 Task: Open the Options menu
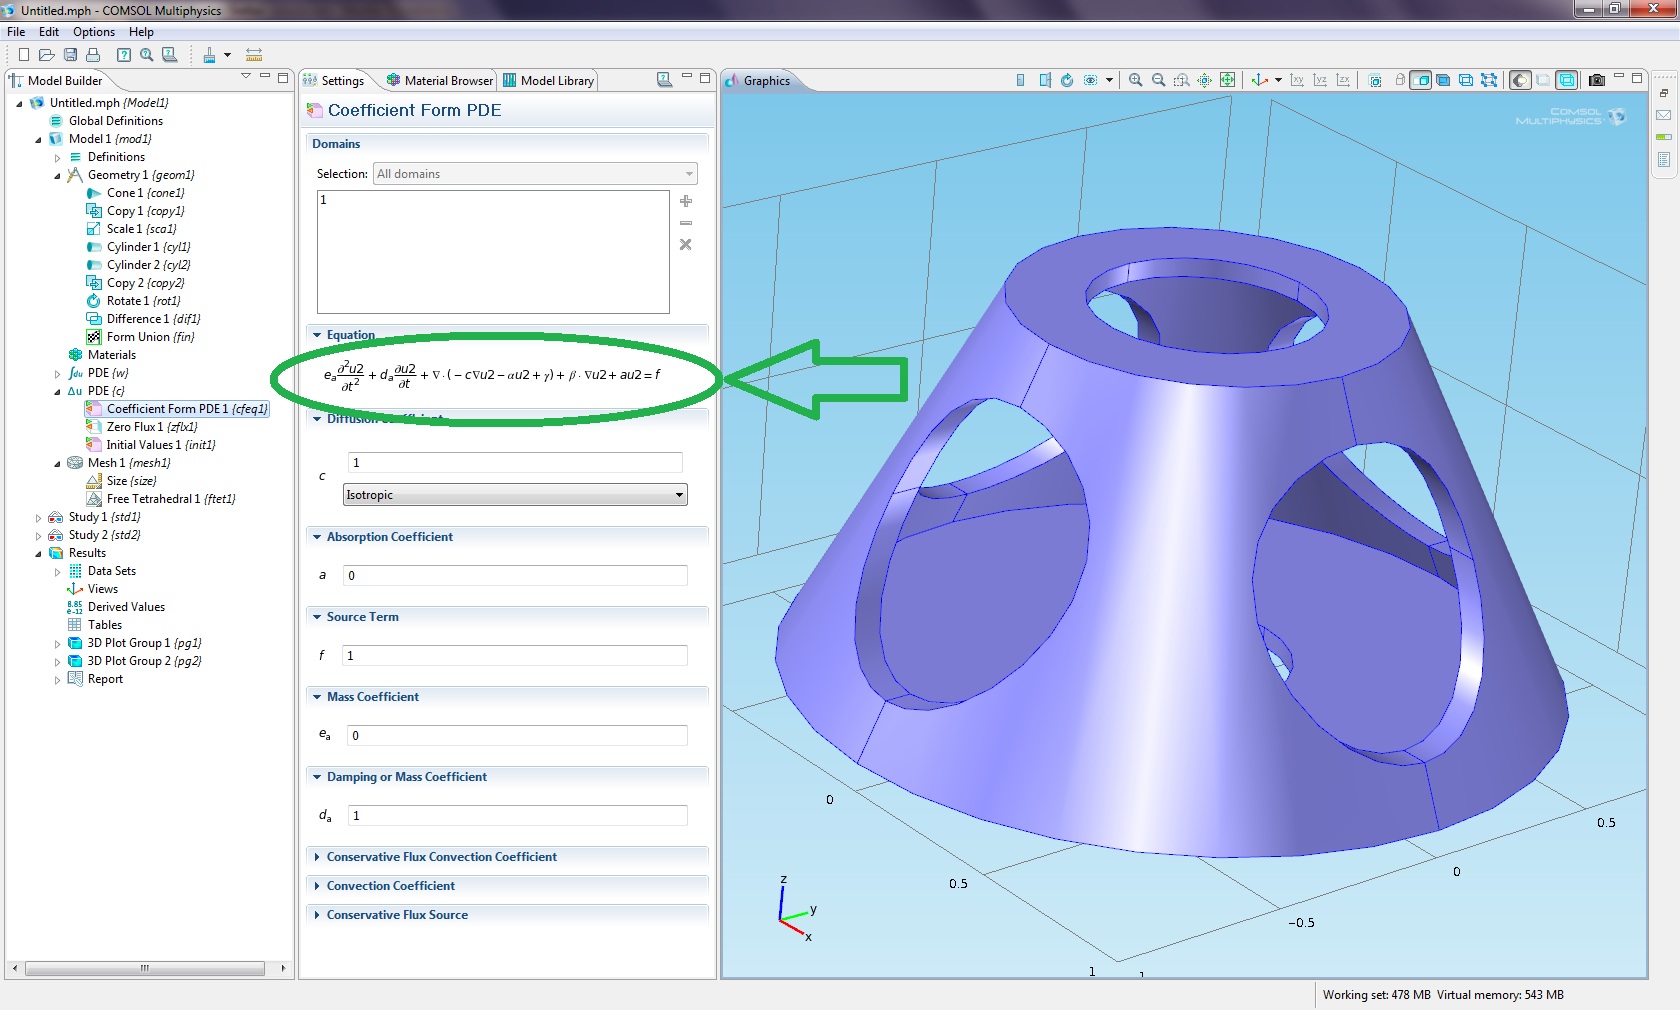click(94, 32)
